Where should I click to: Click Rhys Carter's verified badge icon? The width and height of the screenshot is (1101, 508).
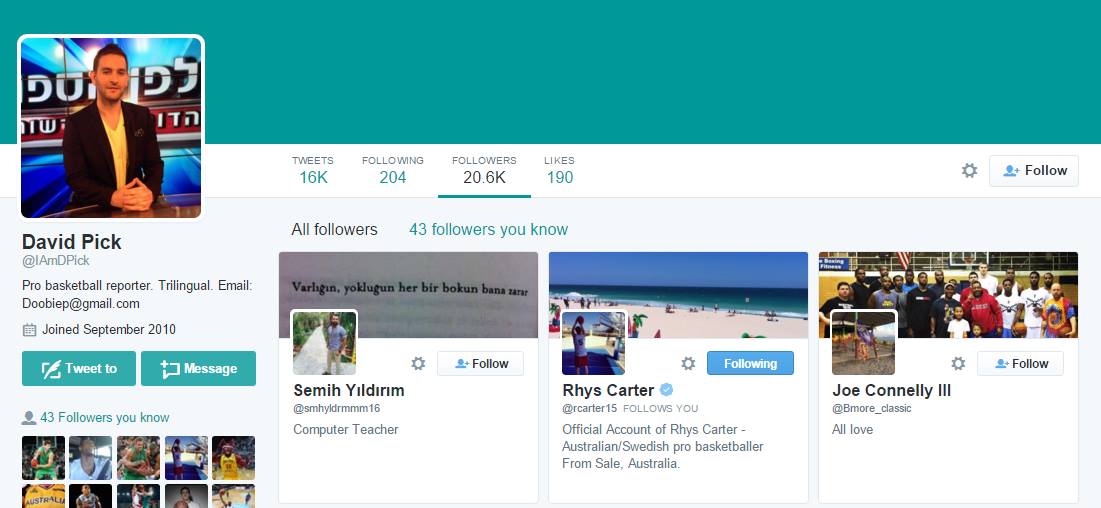pos(666,390)
